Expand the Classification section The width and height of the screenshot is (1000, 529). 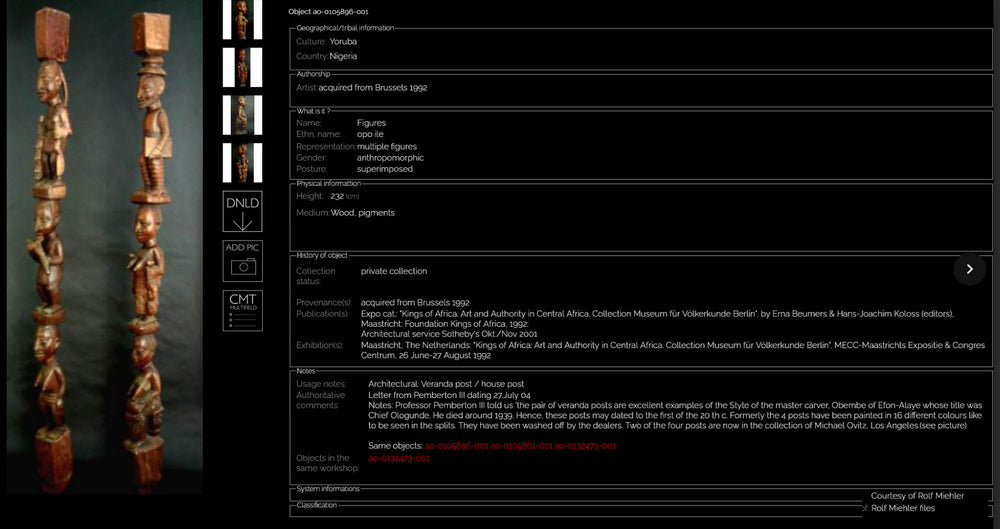coord(317,505)
